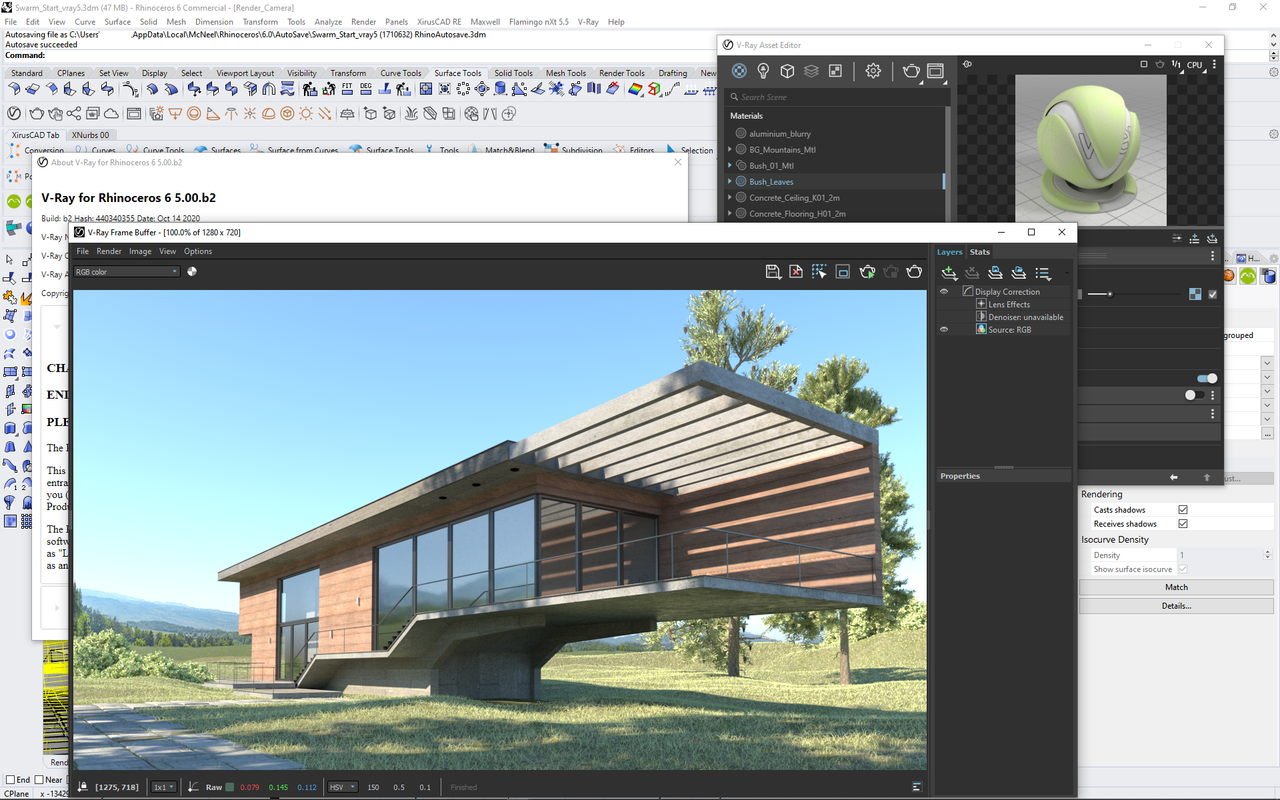Toggle the Frame Buffer compare window icon

pos(843,271)
